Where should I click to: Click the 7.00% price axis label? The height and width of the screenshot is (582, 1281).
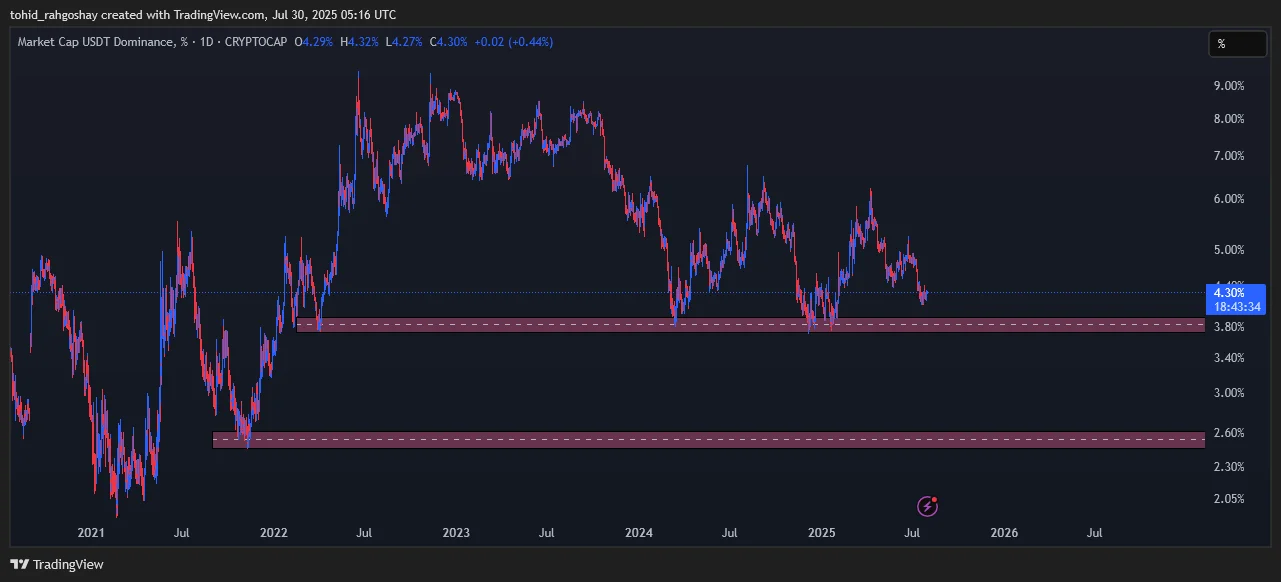(1228, 156)
